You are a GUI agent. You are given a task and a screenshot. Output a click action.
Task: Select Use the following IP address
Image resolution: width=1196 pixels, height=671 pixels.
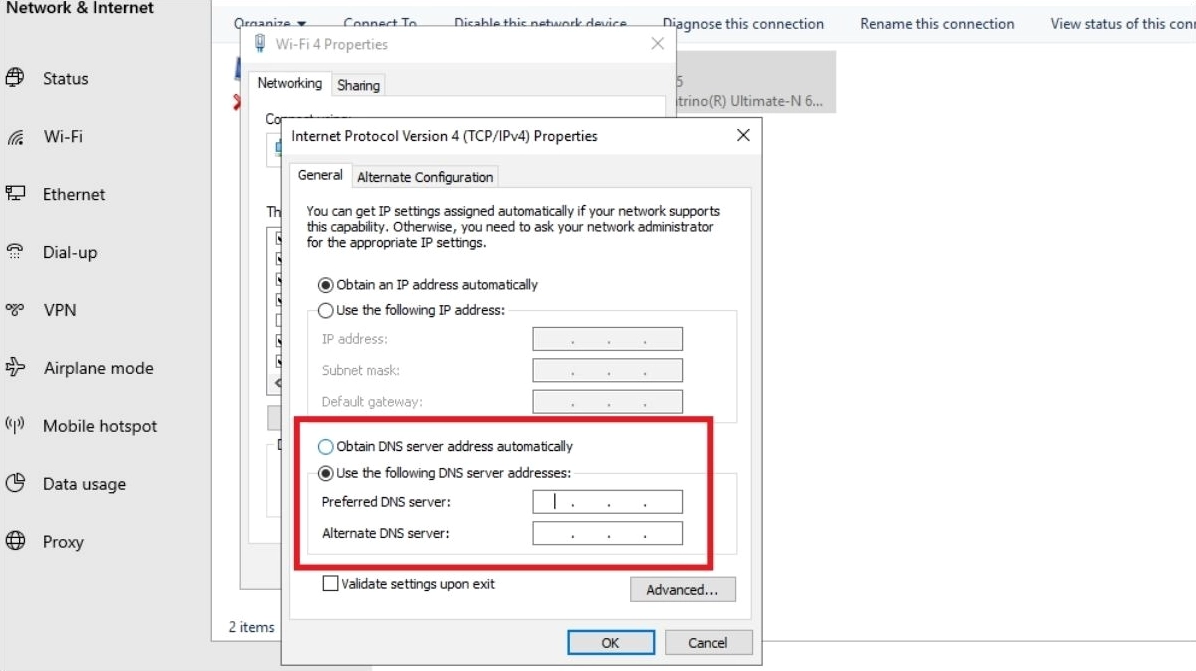tap(326, 311)
